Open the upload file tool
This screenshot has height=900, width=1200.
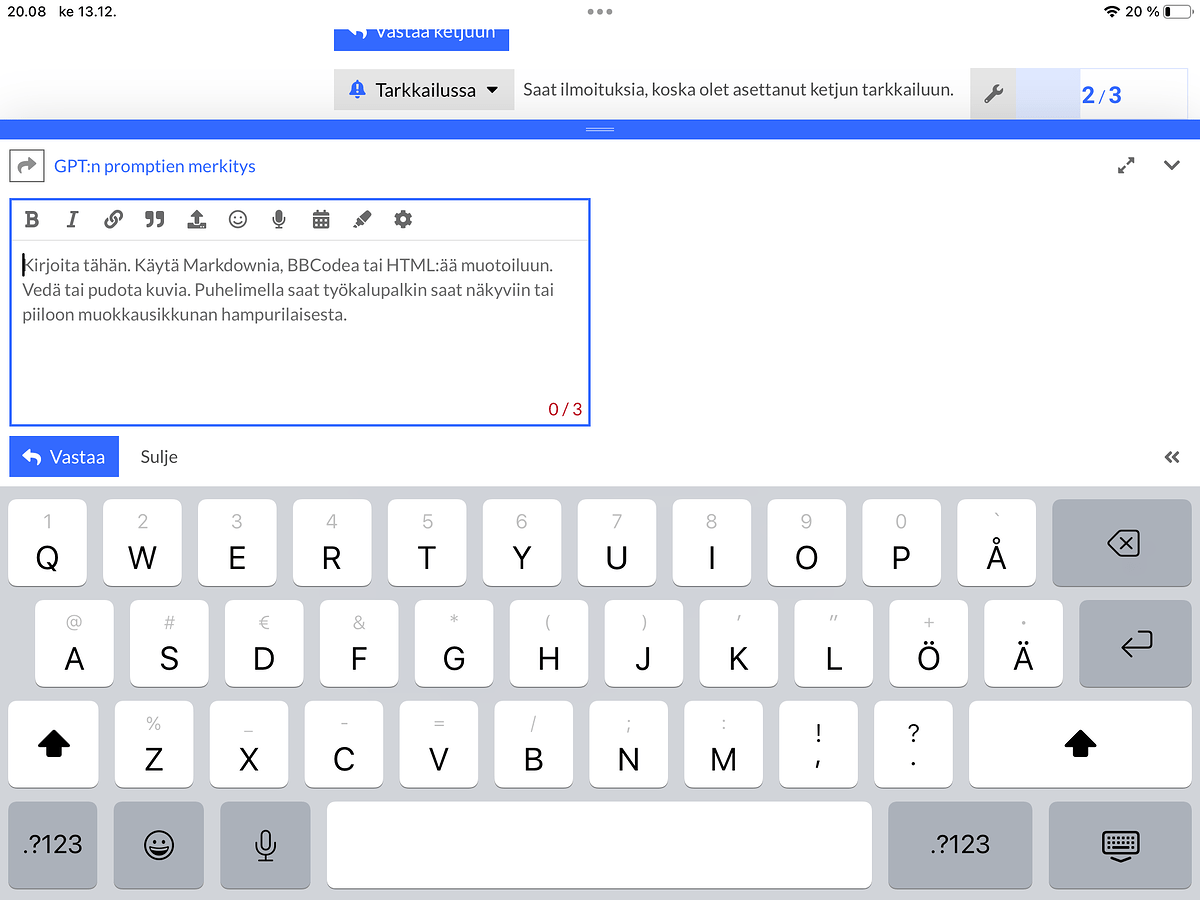(196, 220)
